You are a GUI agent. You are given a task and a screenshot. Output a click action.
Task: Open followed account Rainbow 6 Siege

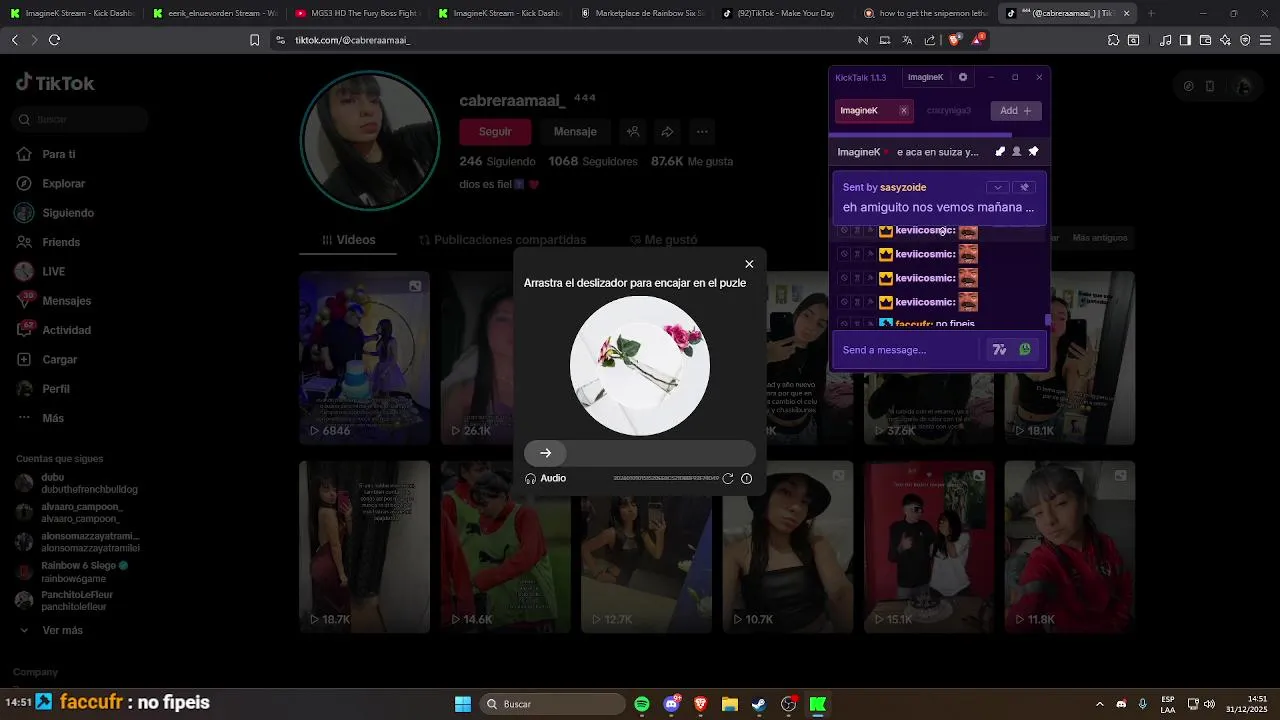(76, 572)
